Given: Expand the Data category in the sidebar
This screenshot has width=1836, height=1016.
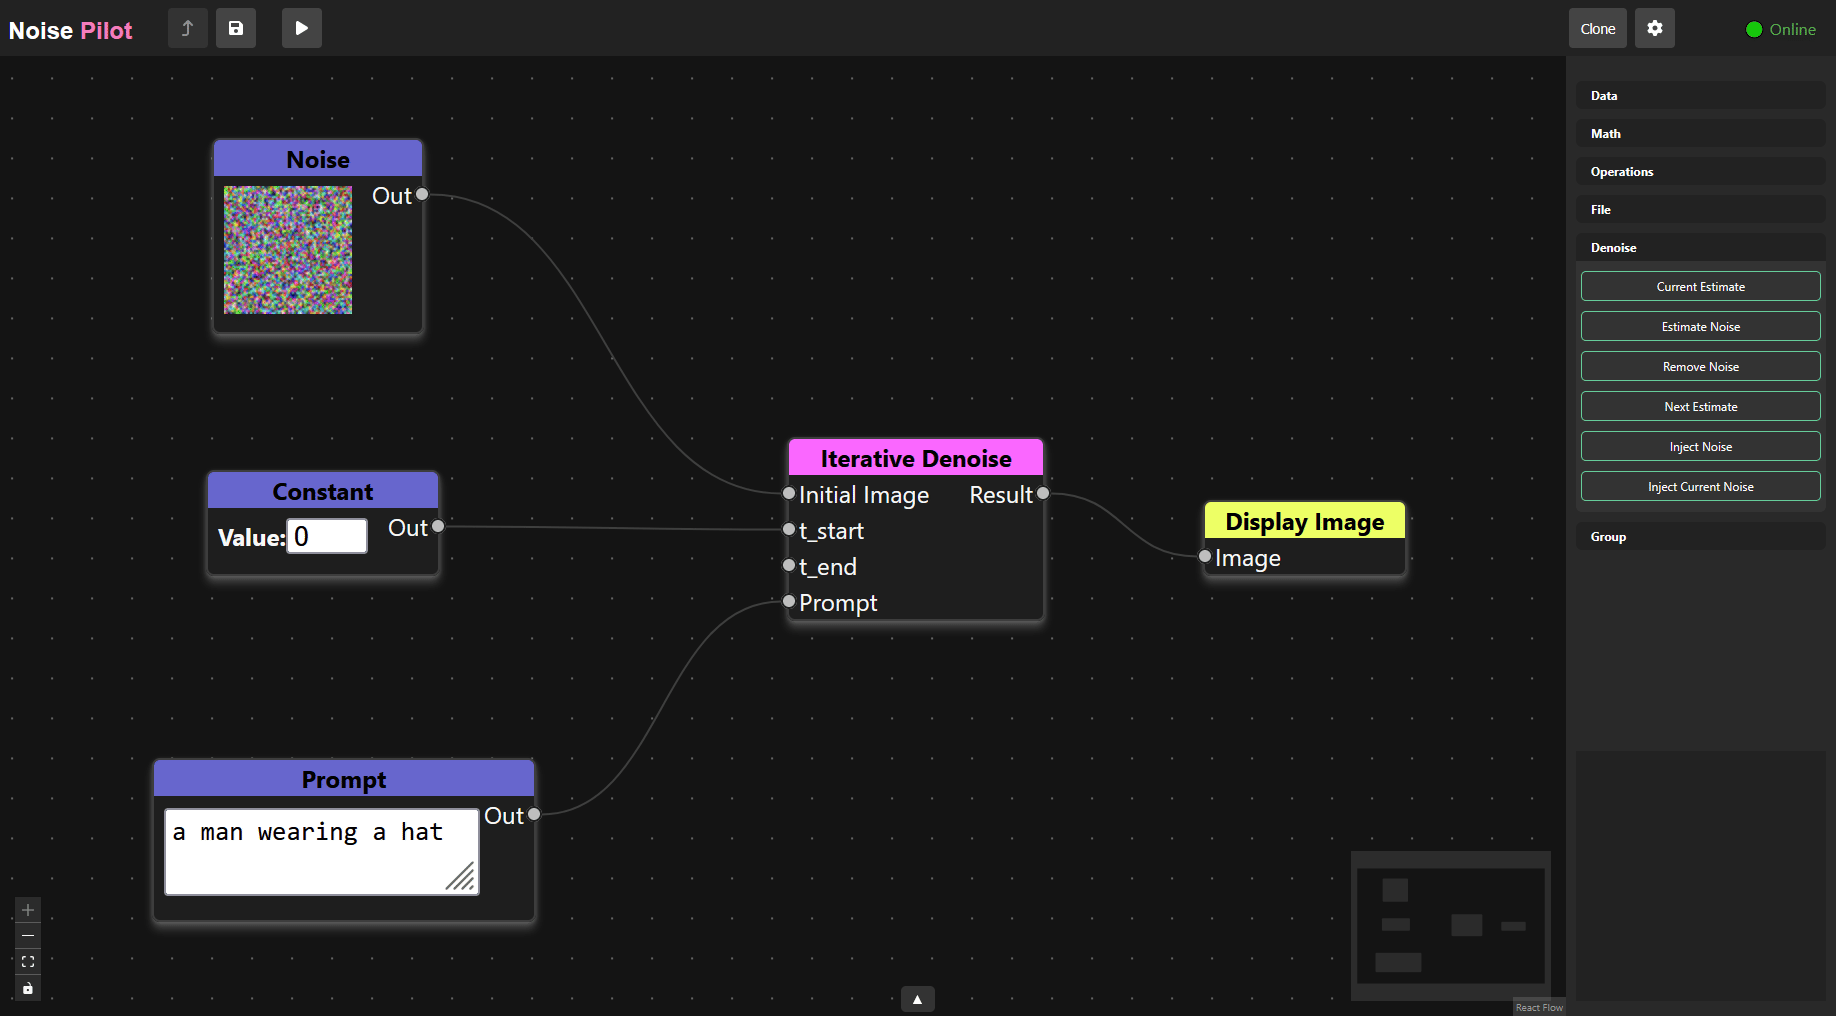Looking at the screenshot, I should click(x=1700, y=95).
